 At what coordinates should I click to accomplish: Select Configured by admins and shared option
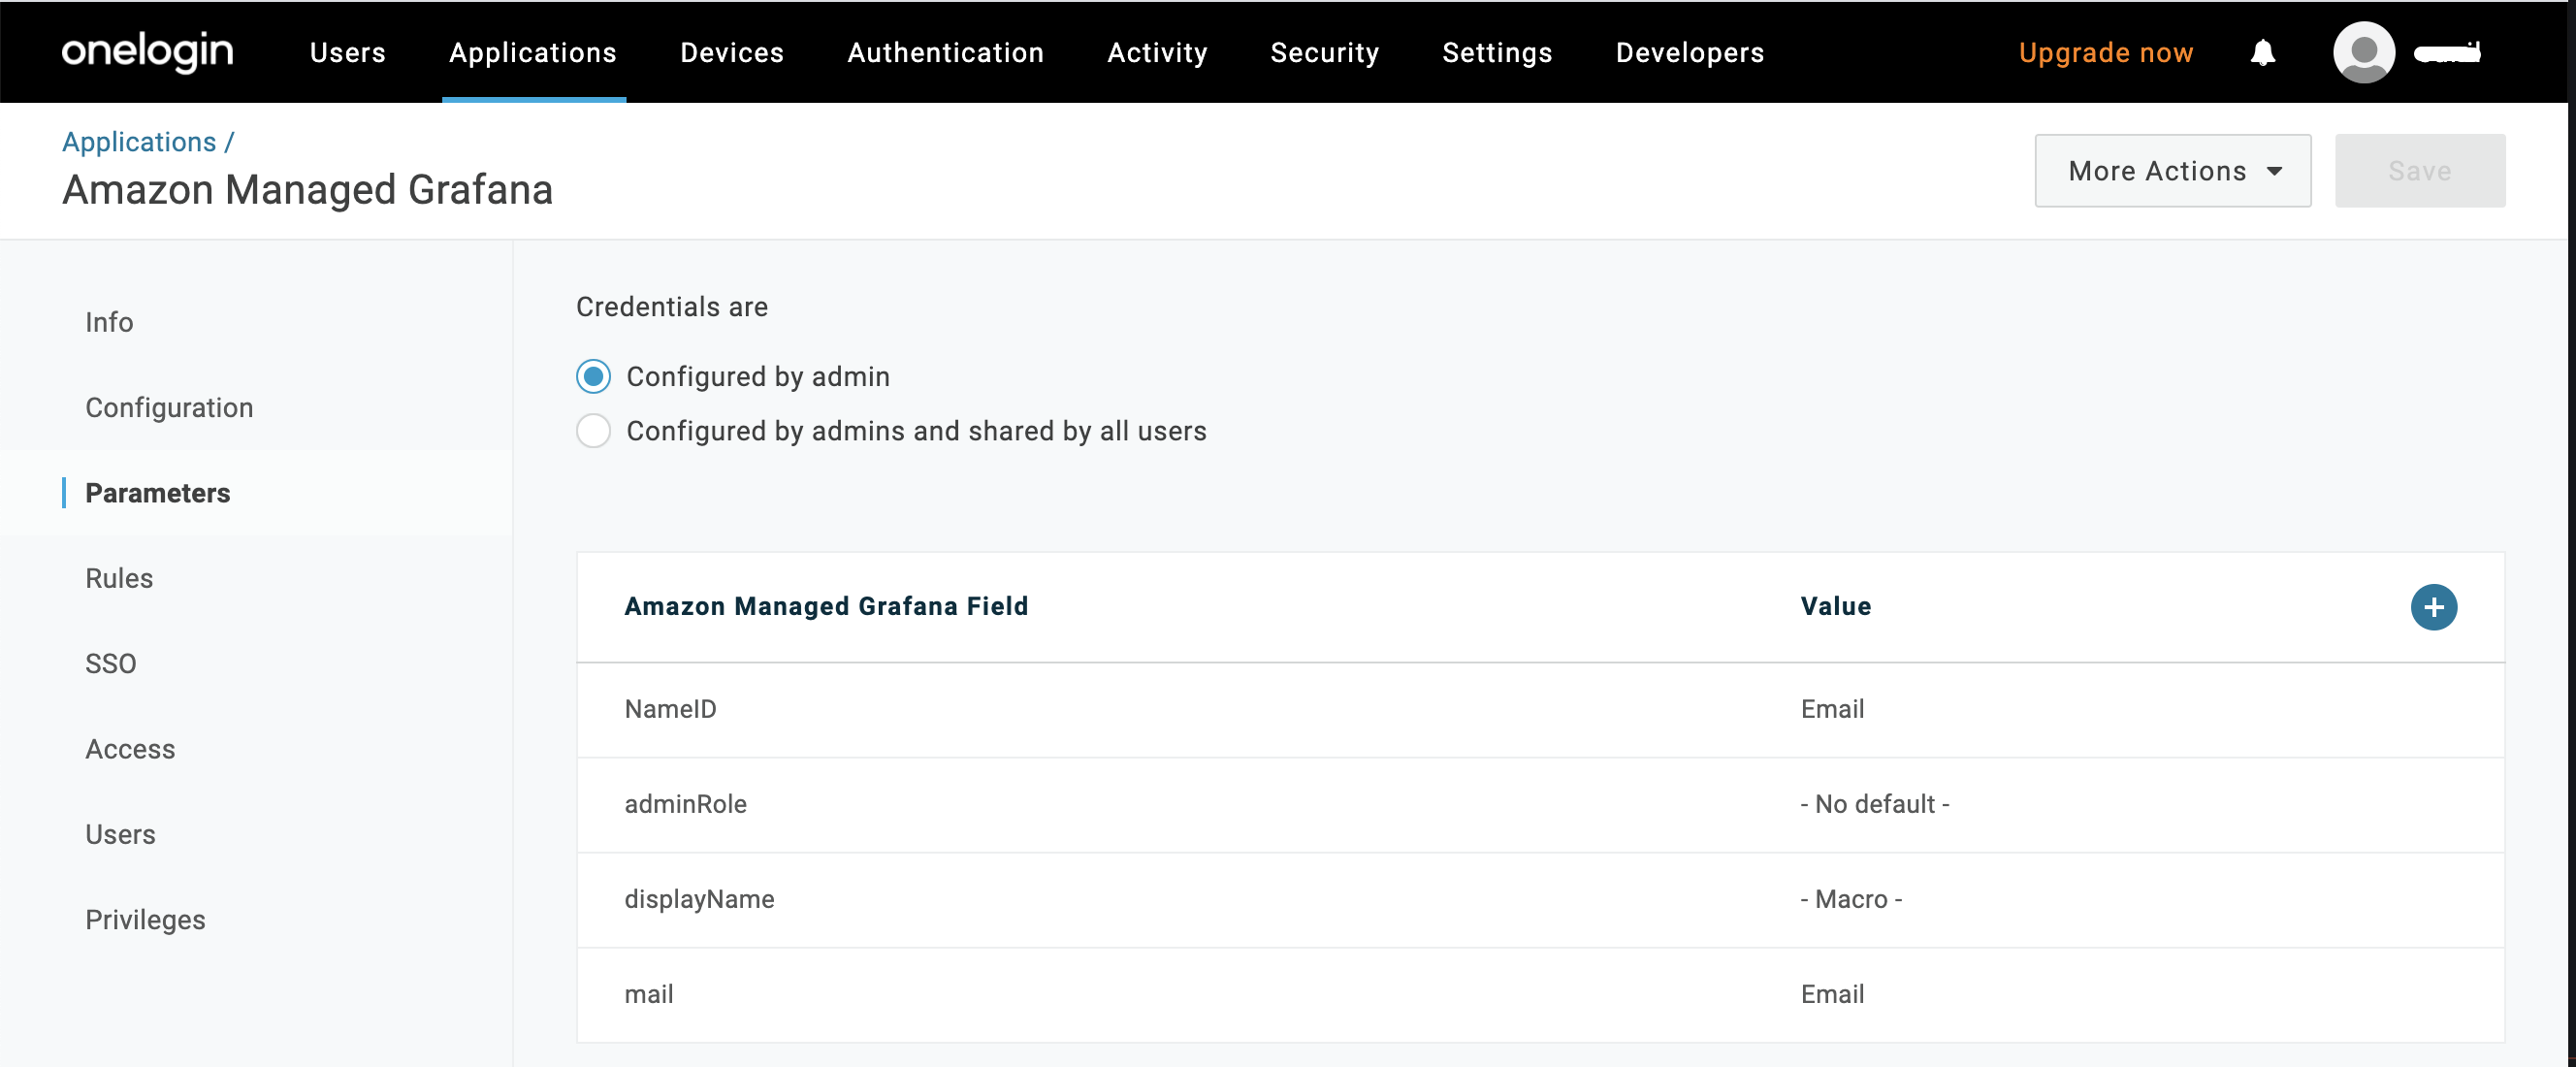(x=593, y=431)
